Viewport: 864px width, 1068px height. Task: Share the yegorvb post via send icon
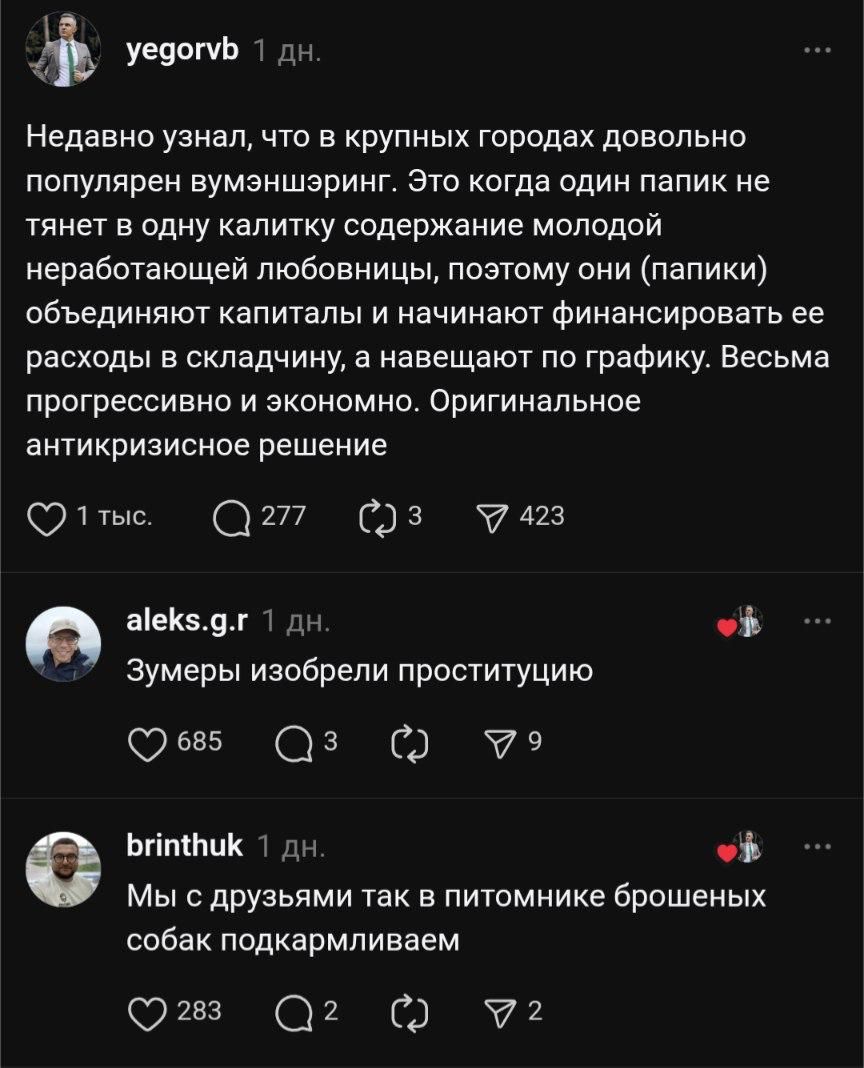(494, 517)
